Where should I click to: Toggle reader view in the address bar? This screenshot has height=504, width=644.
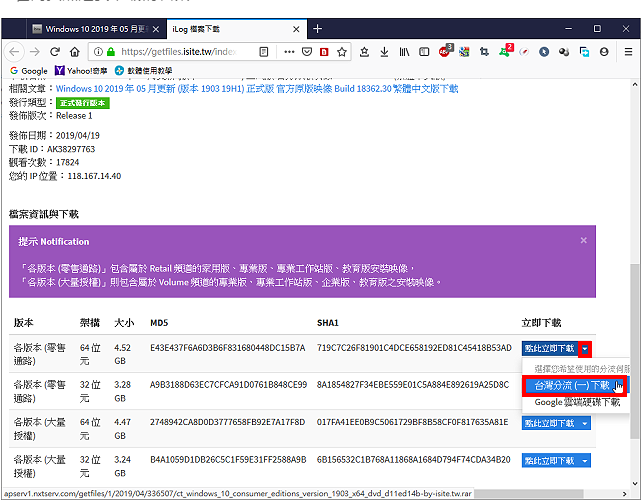point(264,52)
